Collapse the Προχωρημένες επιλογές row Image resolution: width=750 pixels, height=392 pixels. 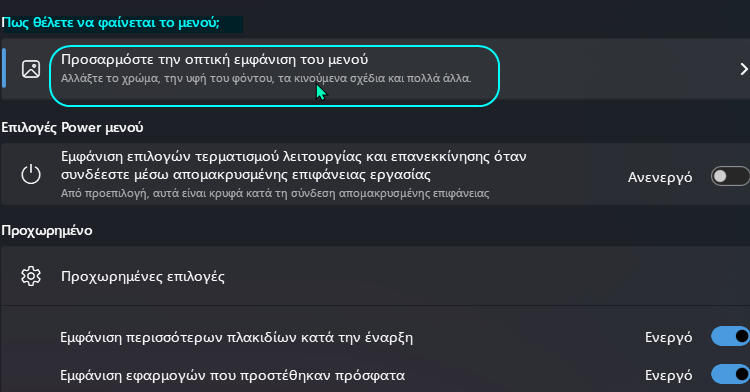[x=375, y=276]
